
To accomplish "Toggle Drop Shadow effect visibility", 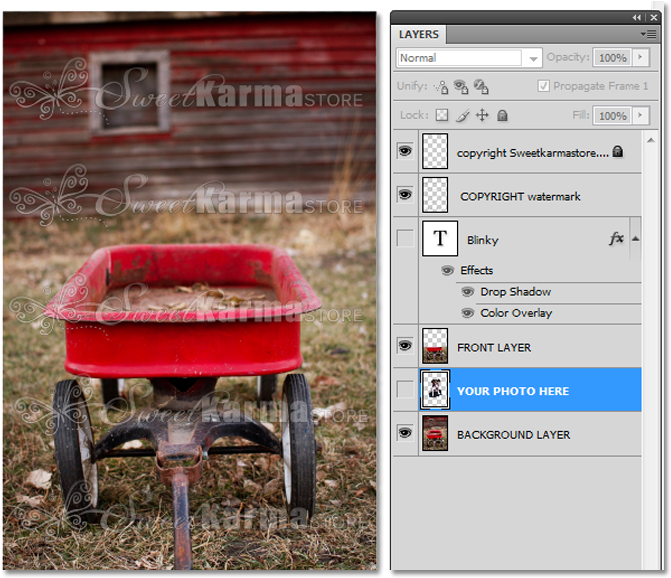I will coord(467,292).
